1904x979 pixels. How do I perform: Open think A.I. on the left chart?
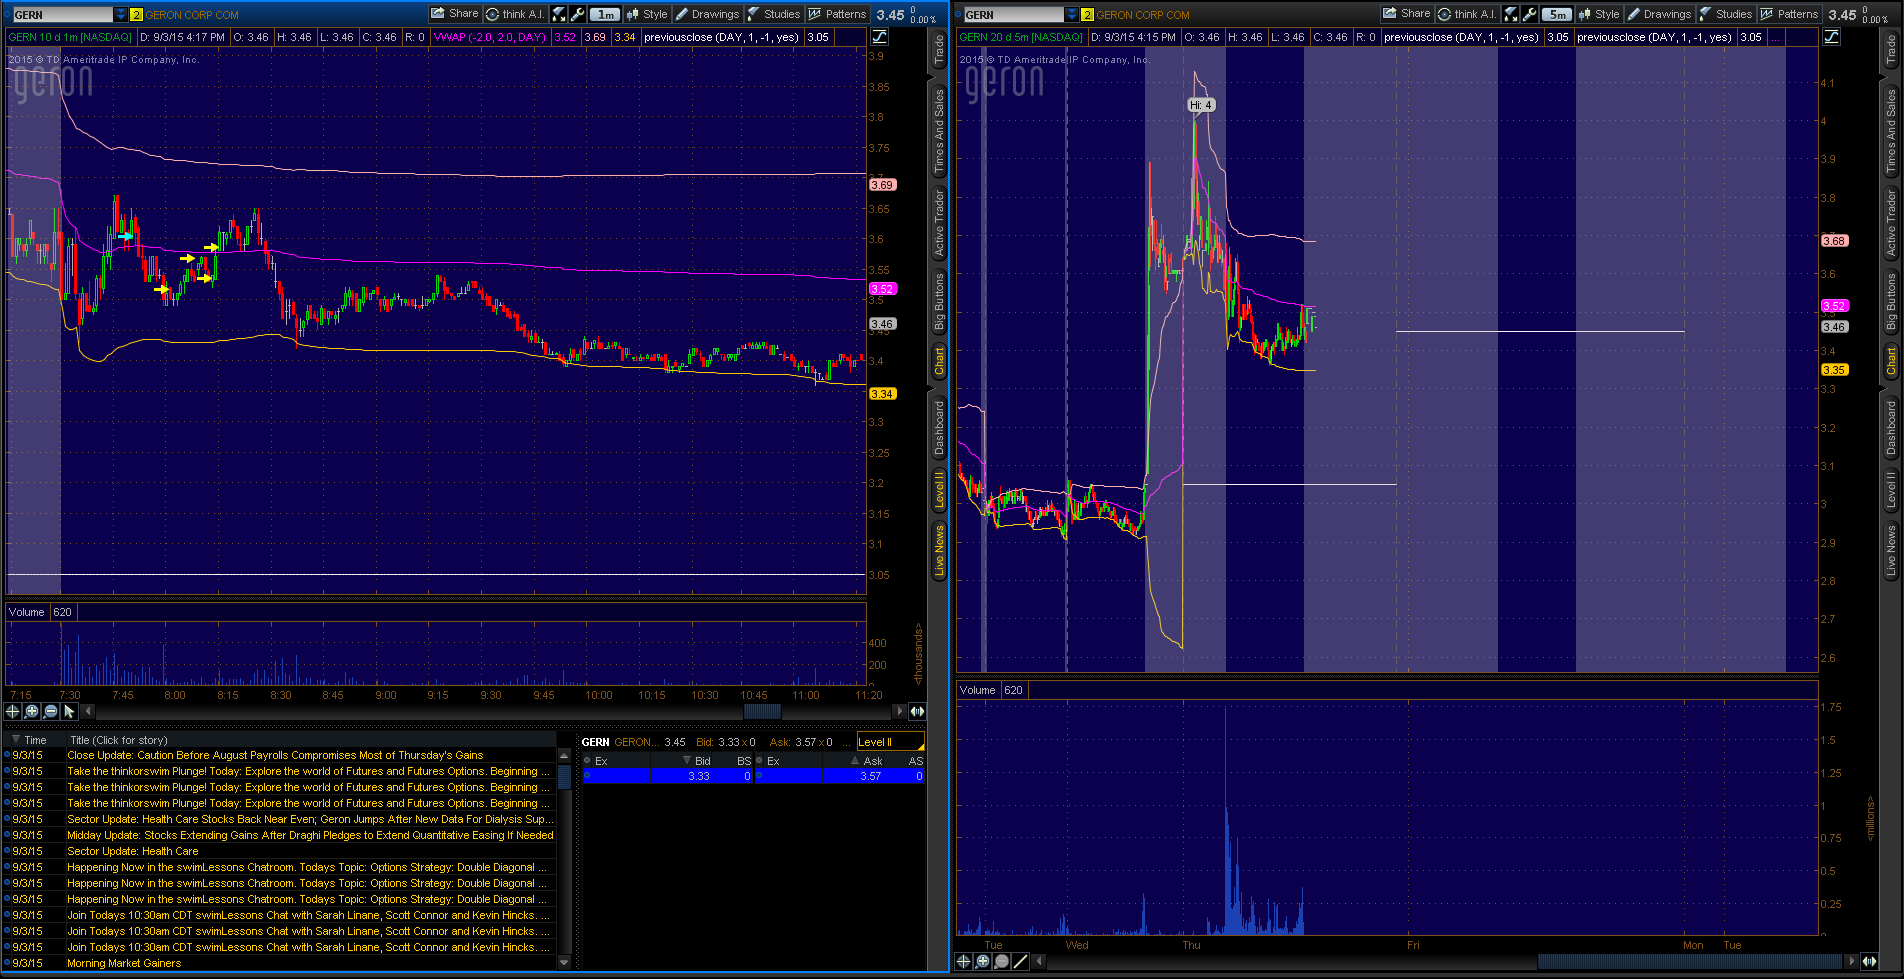(x=515, y=14)
